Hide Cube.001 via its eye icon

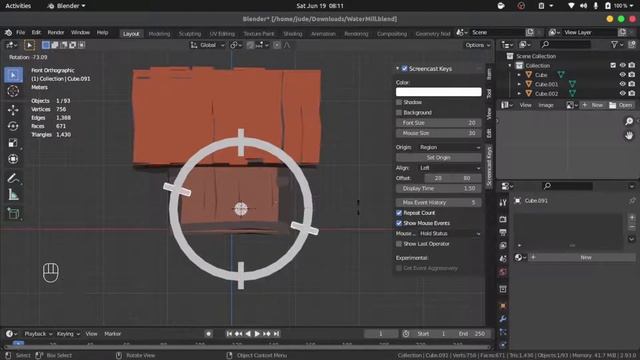click(622, 84)
